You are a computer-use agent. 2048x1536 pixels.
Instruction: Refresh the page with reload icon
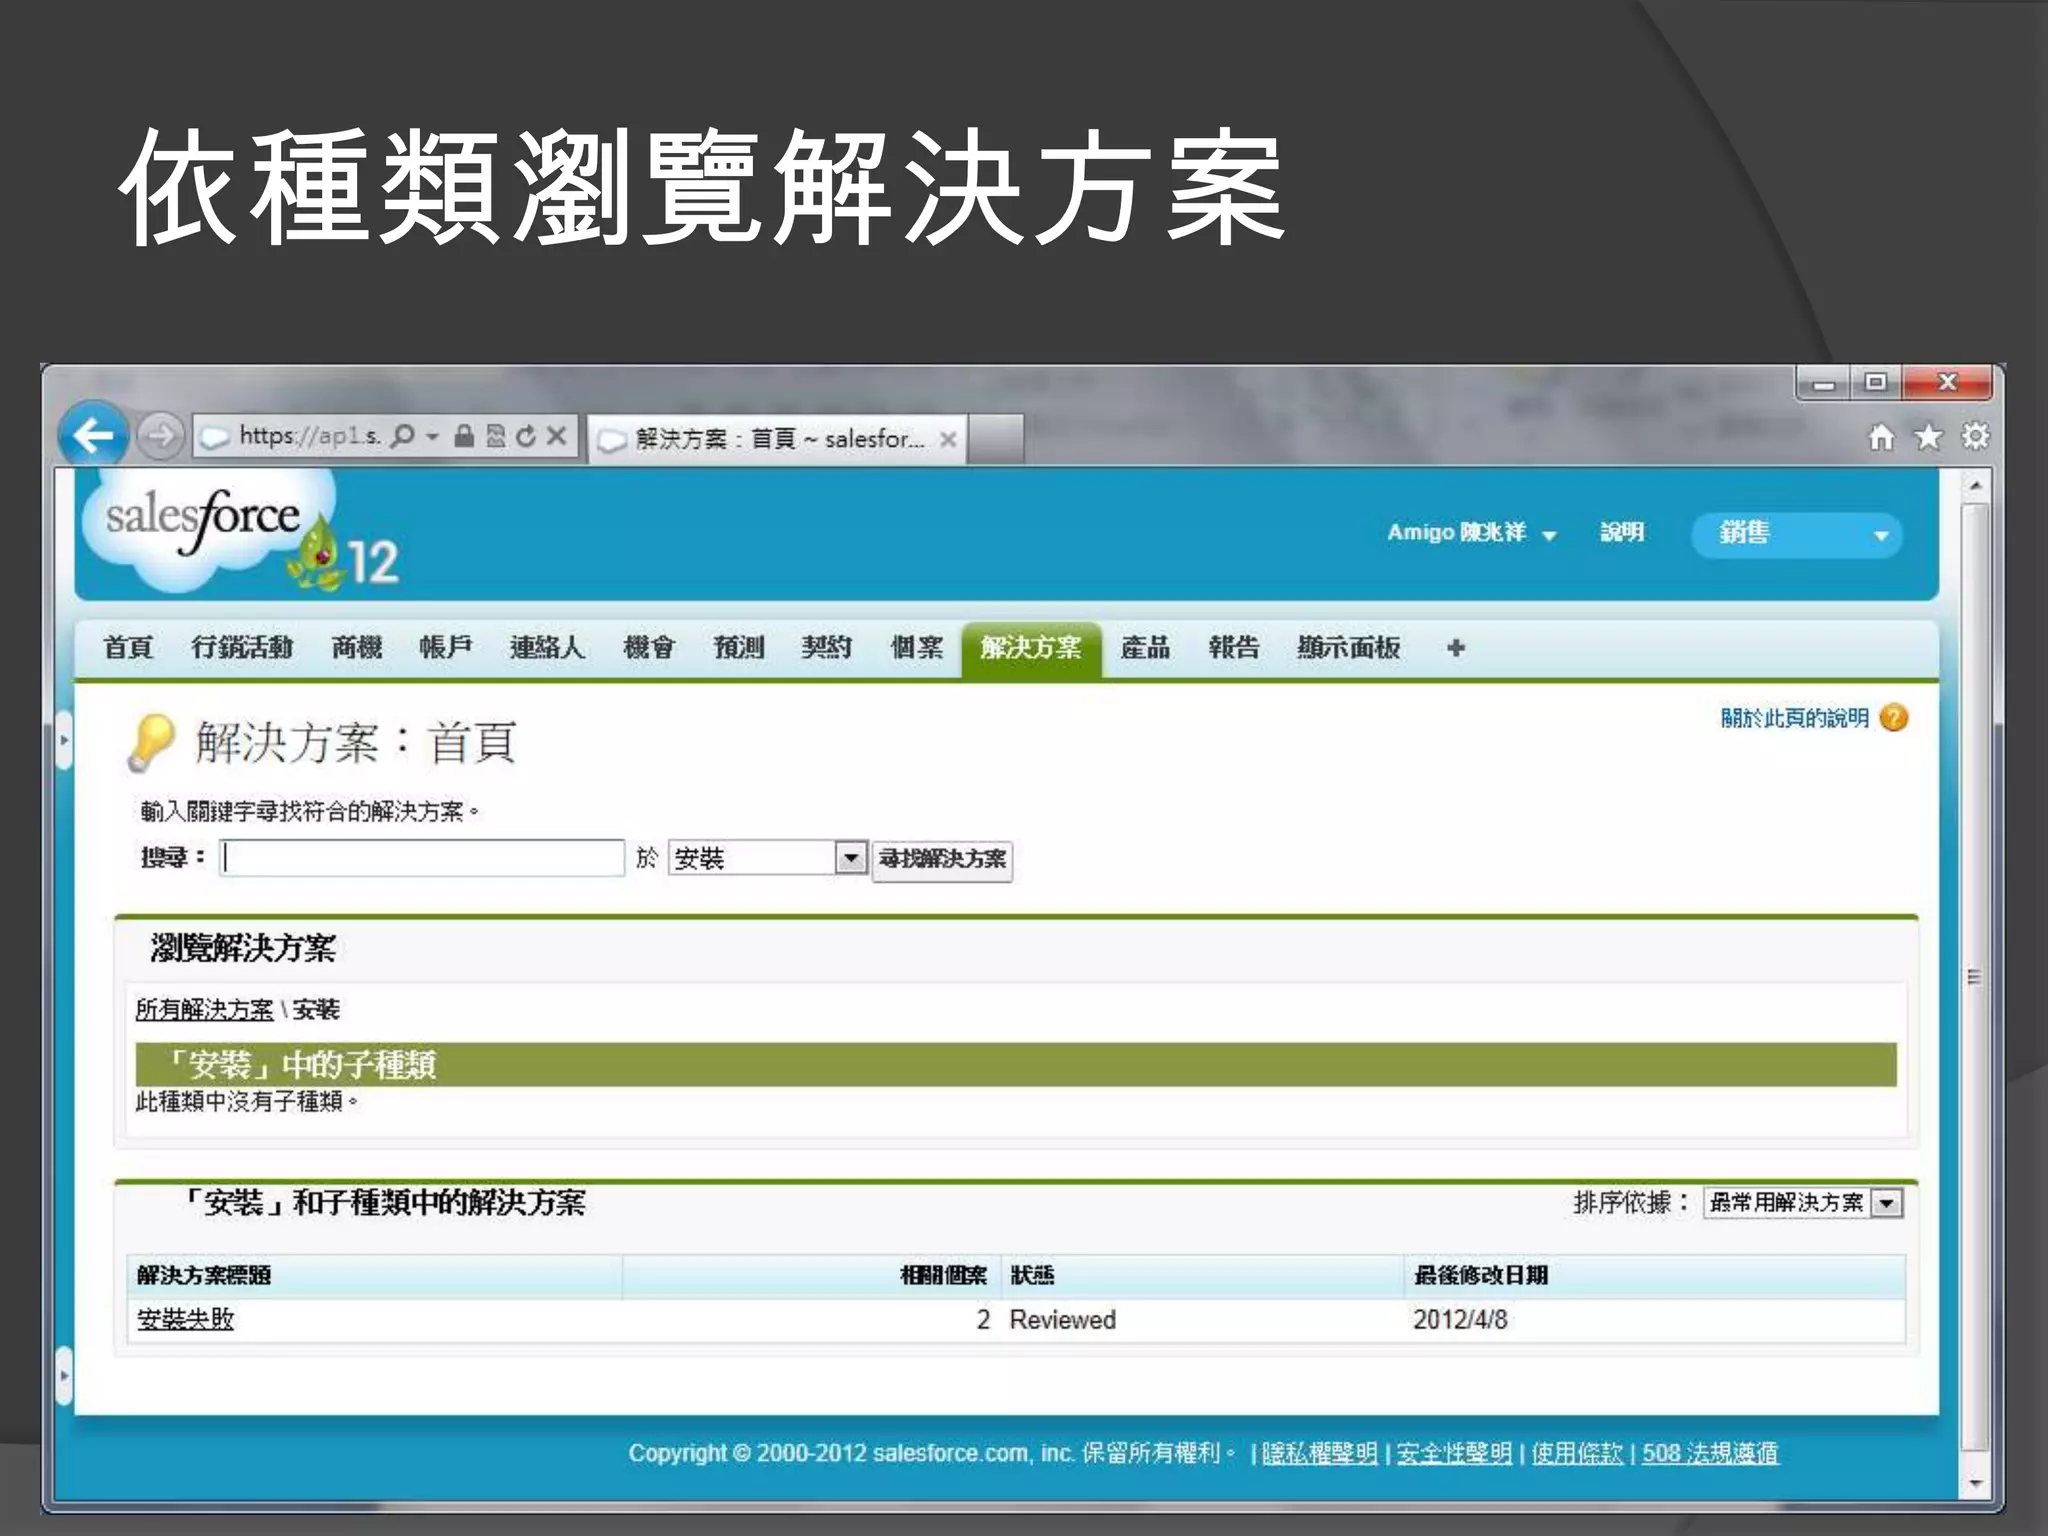point(526,436)
